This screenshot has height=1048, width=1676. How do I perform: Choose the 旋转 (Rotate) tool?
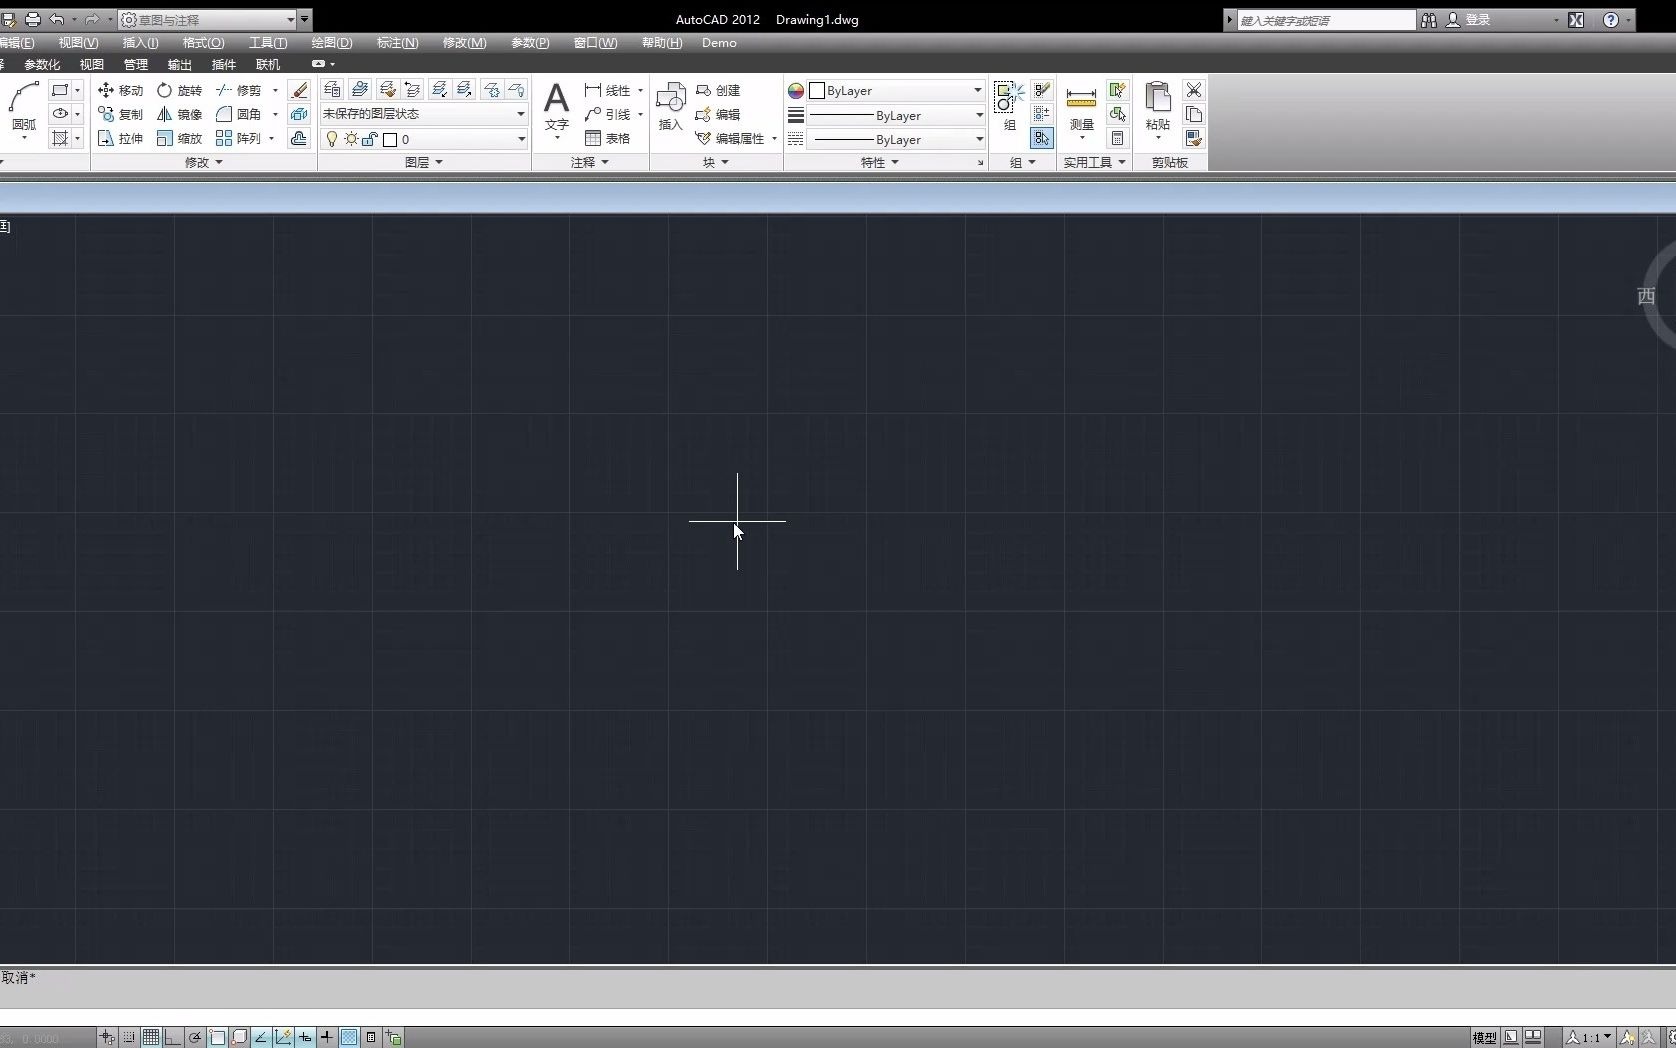[x=179, y=90]
